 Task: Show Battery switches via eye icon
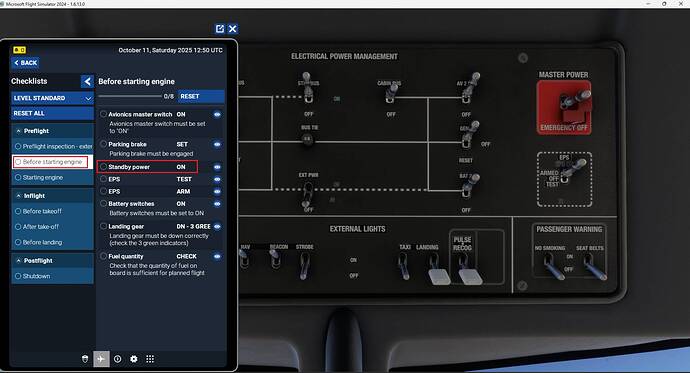217,204
